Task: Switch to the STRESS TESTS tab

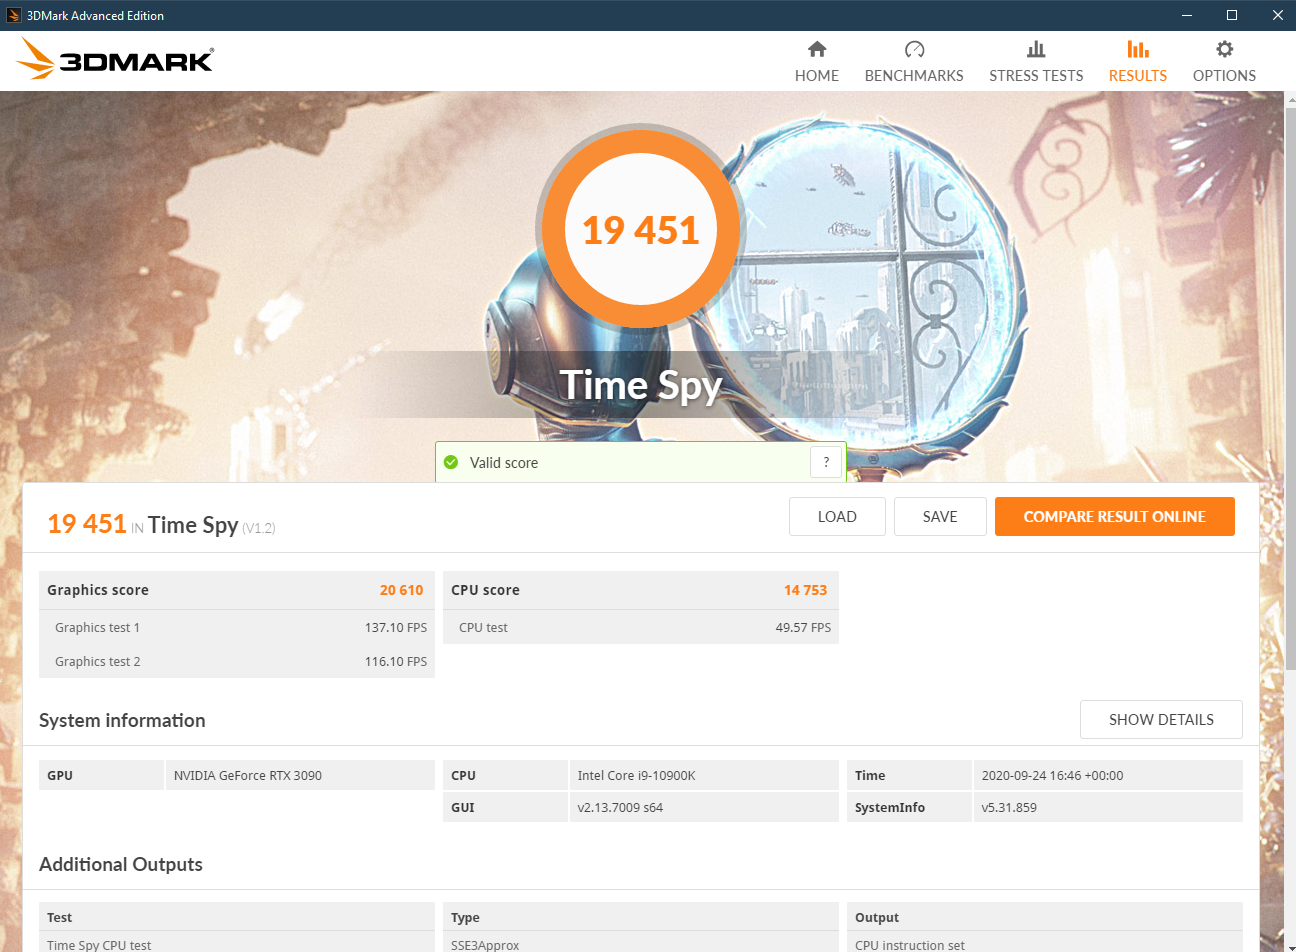Action: [x=1036, y=75]
